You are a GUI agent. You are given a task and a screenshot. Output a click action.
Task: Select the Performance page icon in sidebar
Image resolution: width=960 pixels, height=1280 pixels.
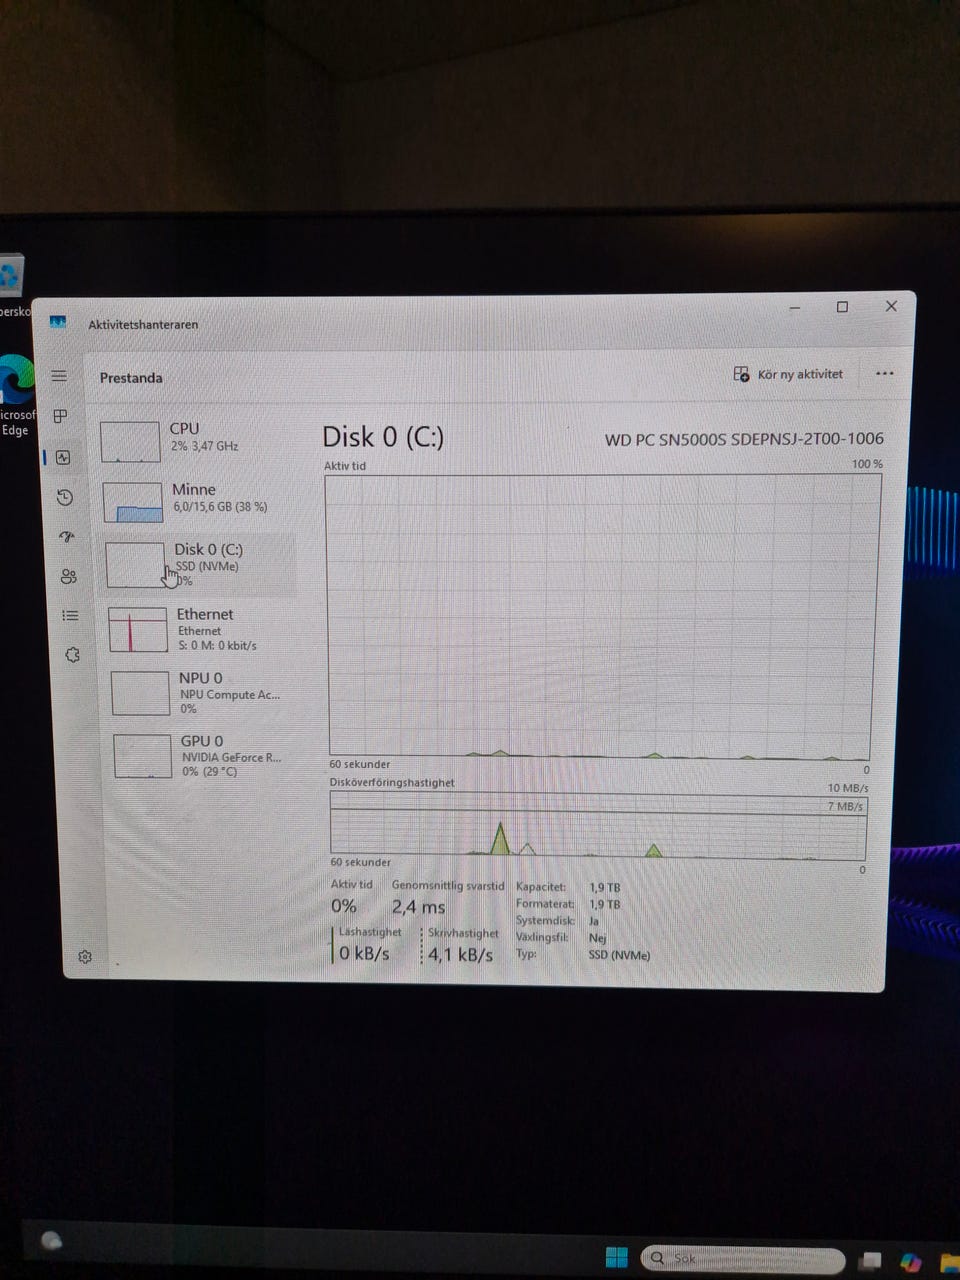63,457
